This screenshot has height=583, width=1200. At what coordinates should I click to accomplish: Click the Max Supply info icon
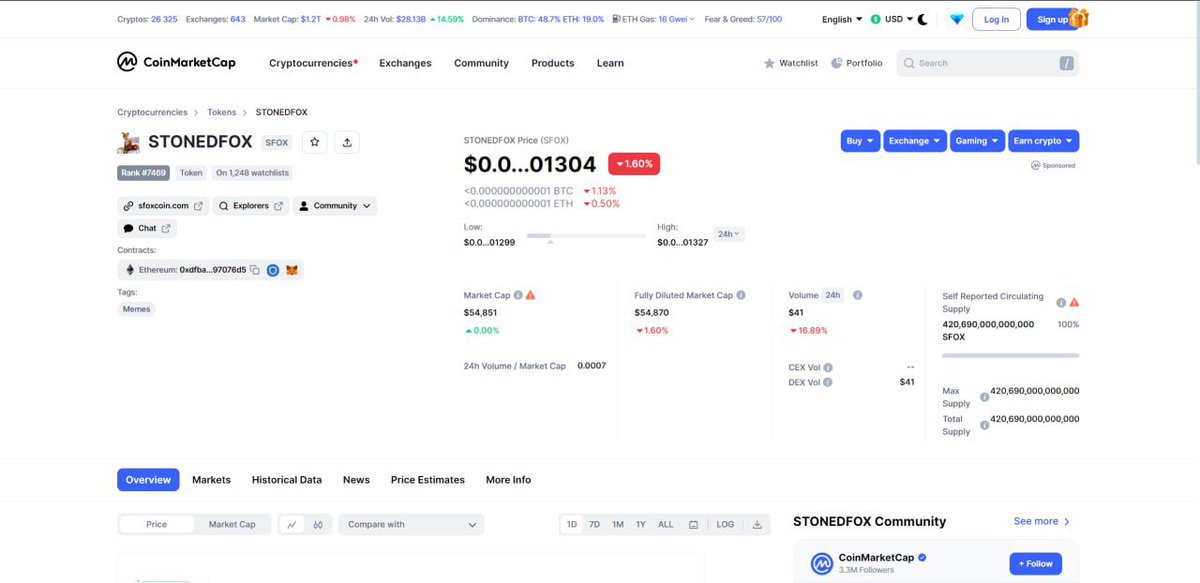pyautogui.click(x=984, y=397)
